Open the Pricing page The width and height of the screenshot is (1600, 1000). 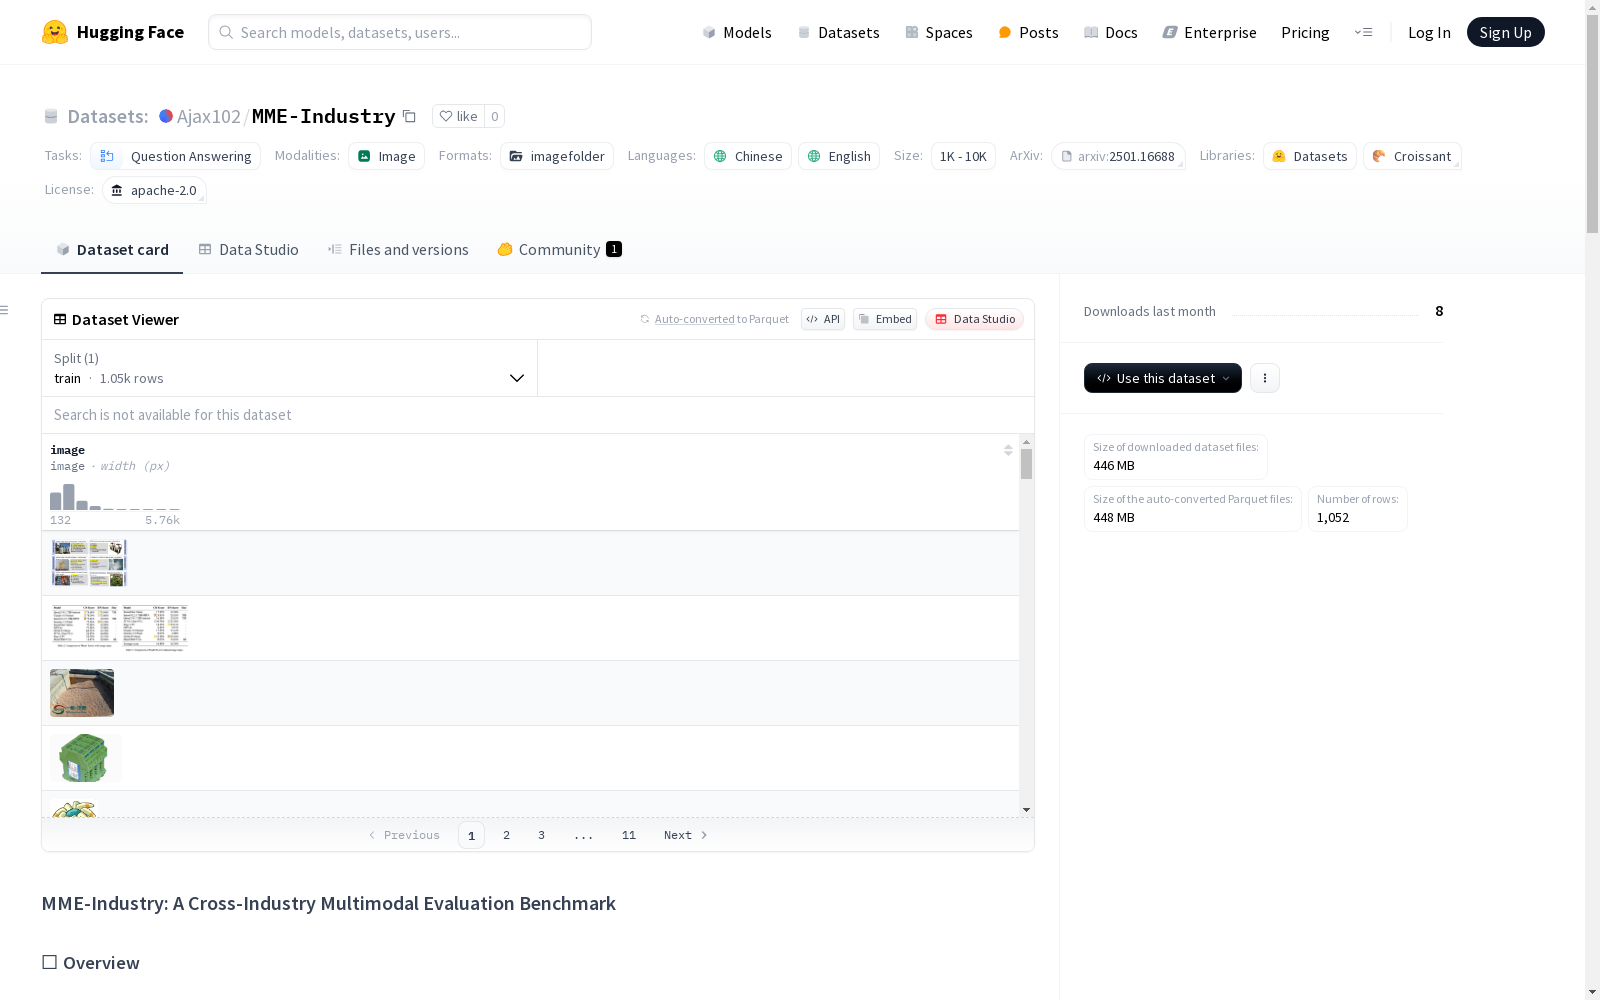pyautogui.click(x=1305, y=32)
